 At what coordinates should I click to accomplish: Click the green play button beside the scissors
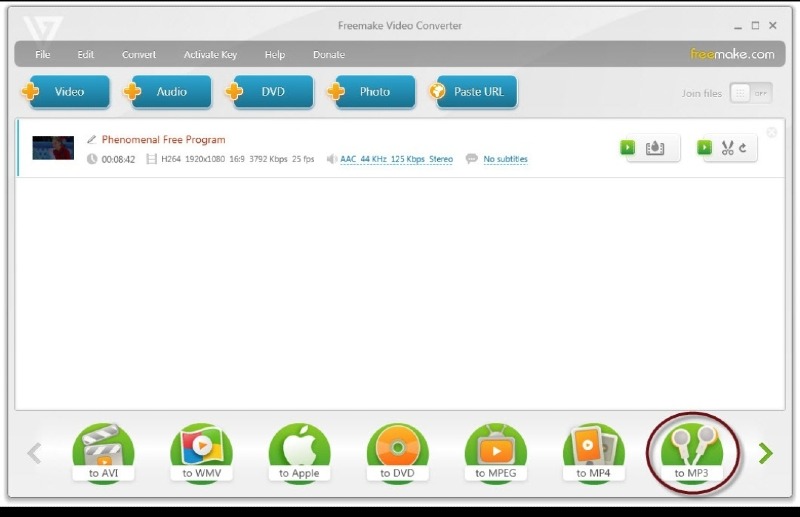[705, 147]
